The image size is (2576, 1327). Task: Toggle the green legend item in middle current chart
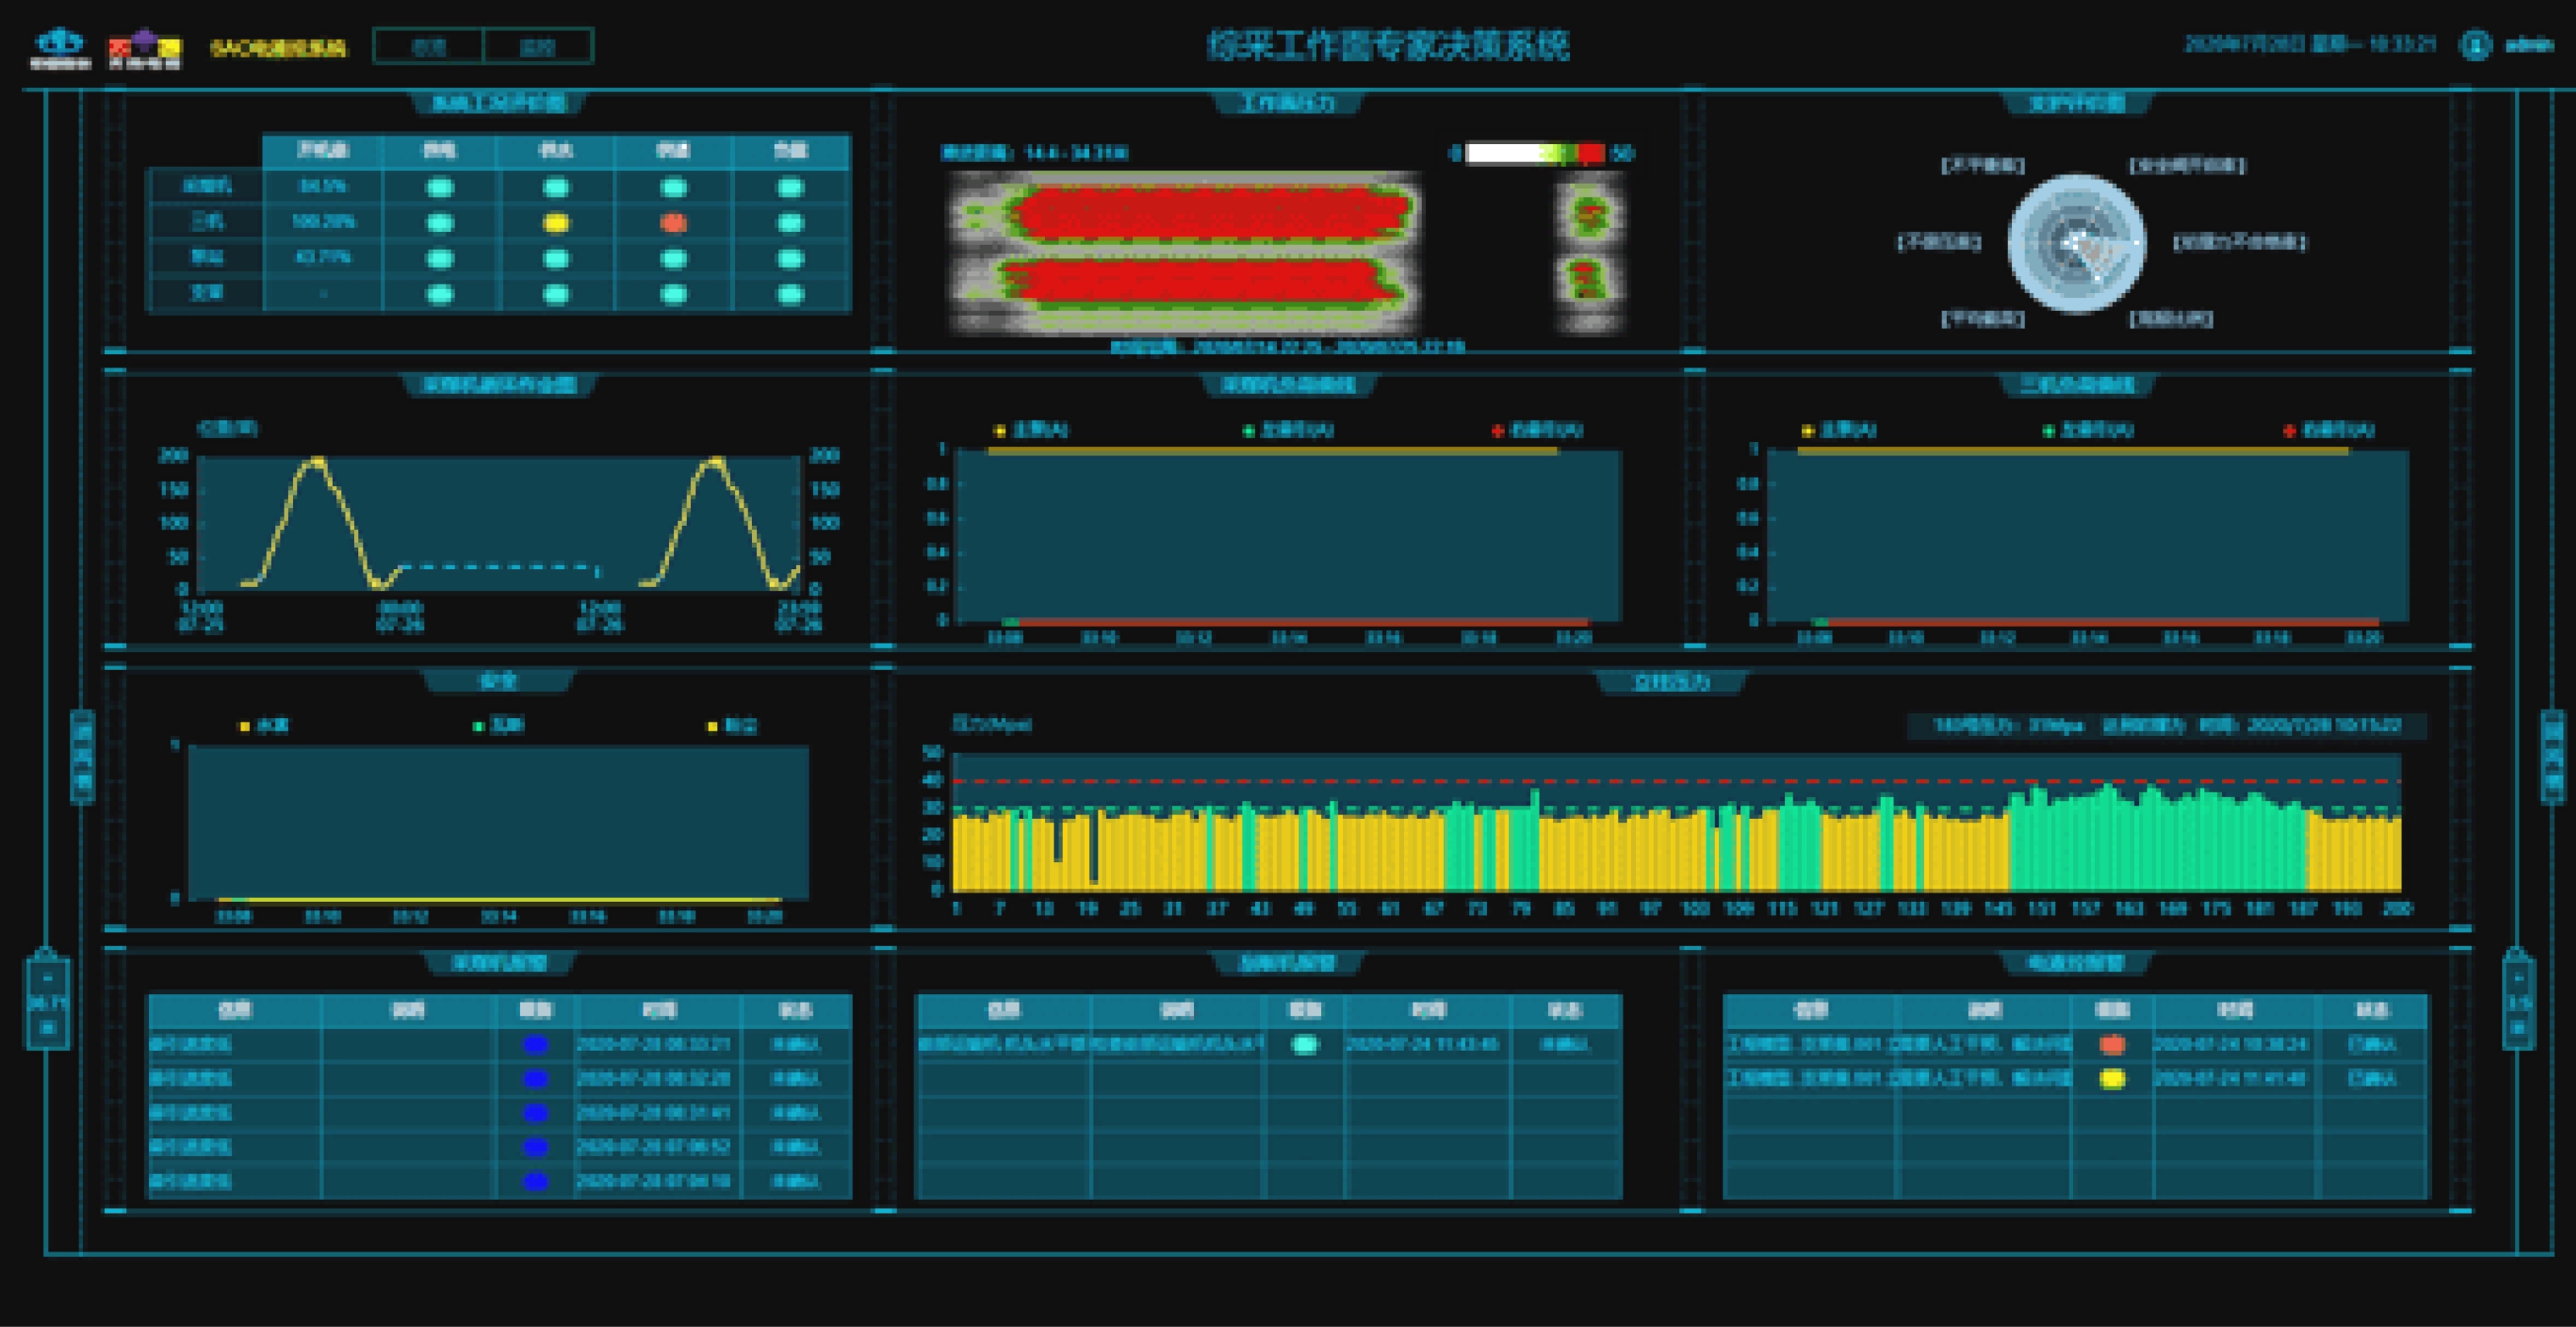point(1288,430)
